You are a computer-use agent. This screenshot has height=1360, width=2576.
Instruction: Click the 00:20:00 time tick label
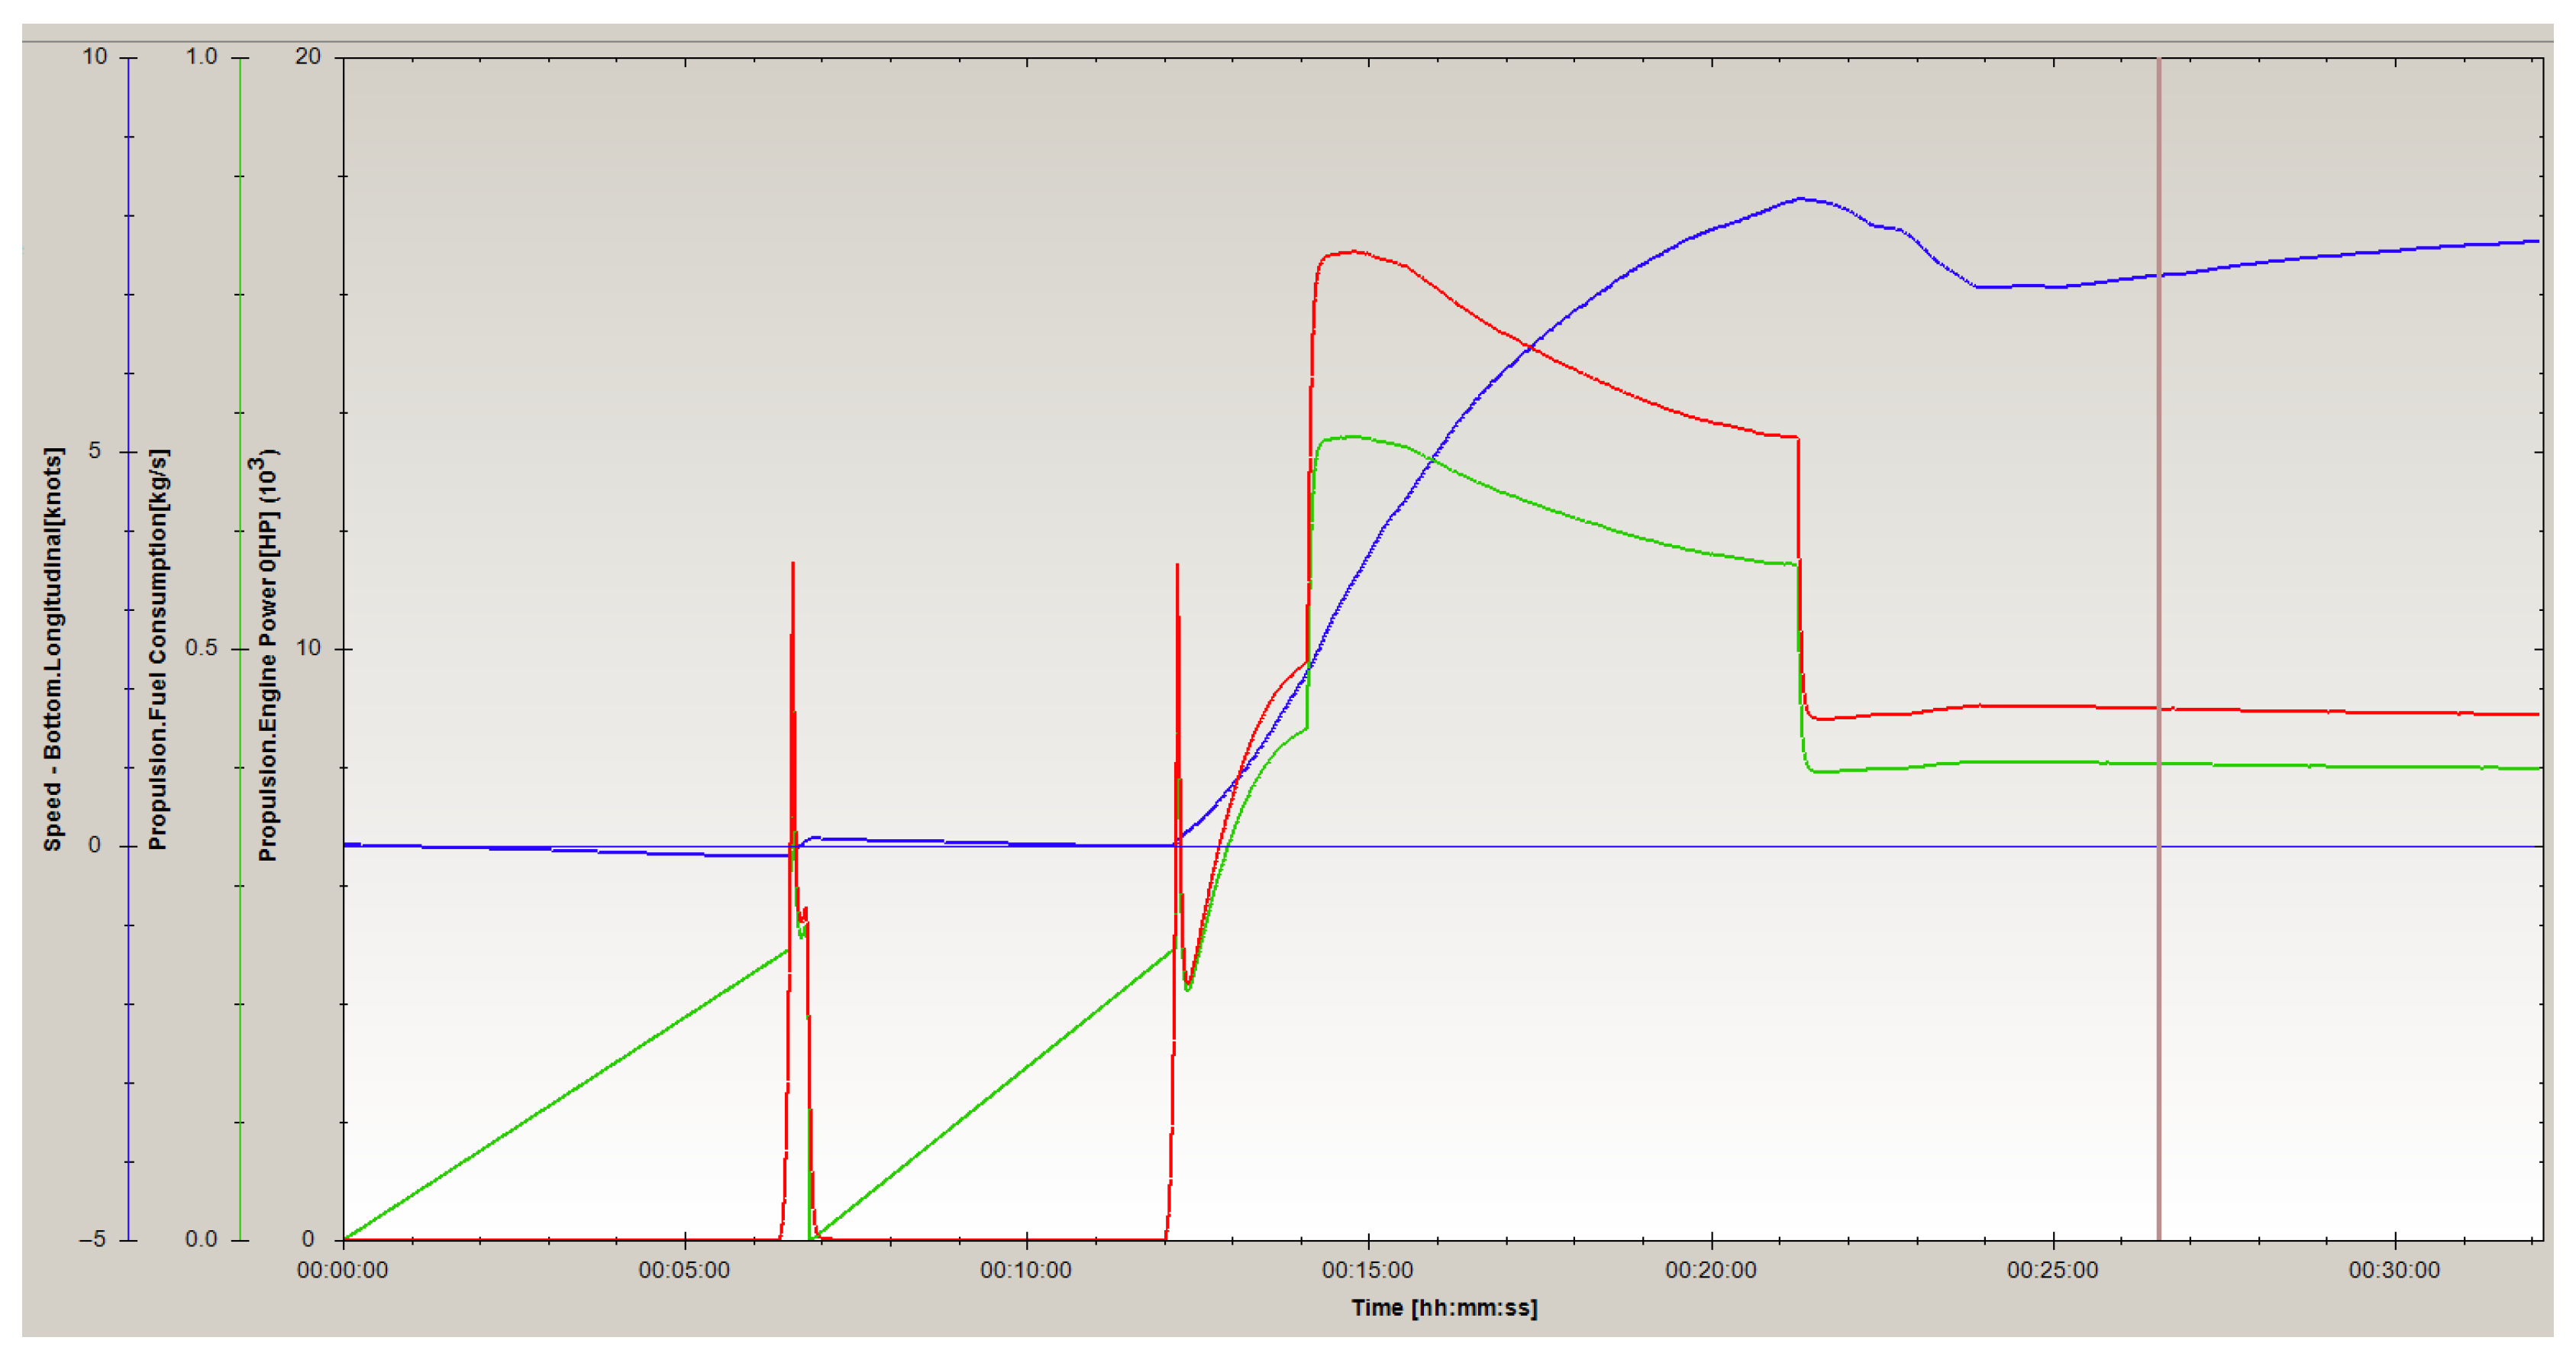tap(1710, 1270)
